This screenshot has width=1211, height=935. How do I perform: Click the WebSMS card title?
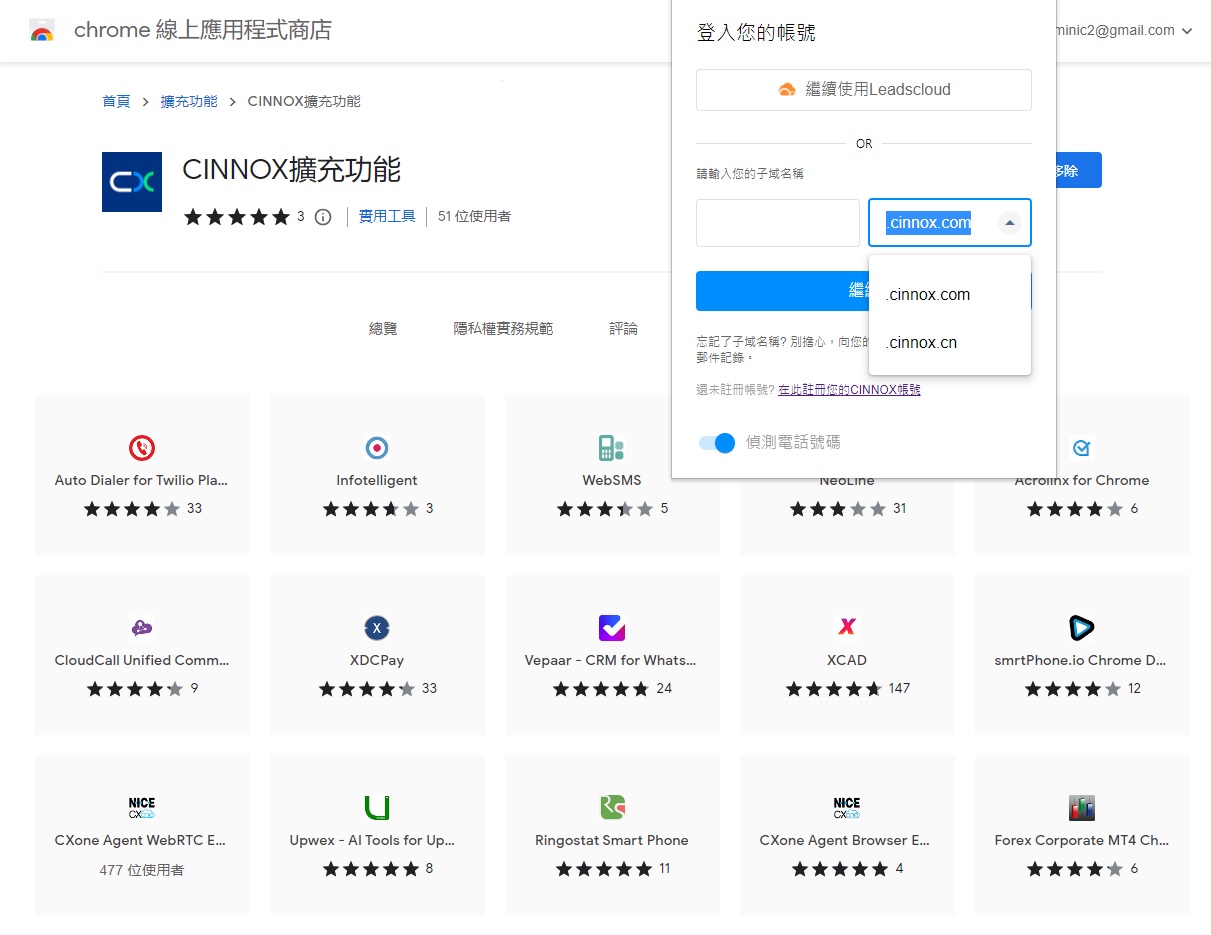[612, 480]
